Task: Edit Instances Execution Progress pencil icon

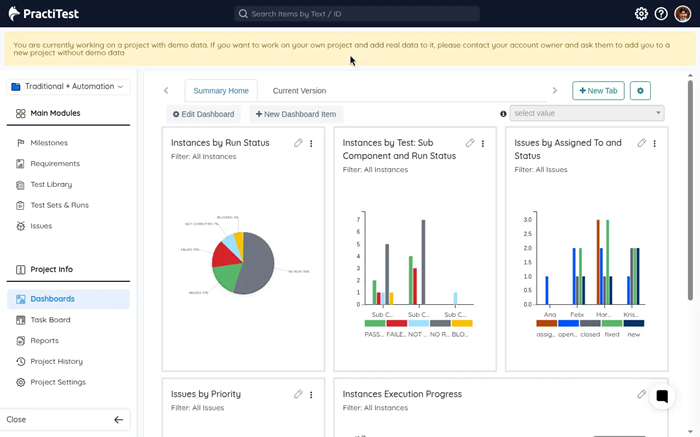Action: pyautogui.click(x=642, y=394)
